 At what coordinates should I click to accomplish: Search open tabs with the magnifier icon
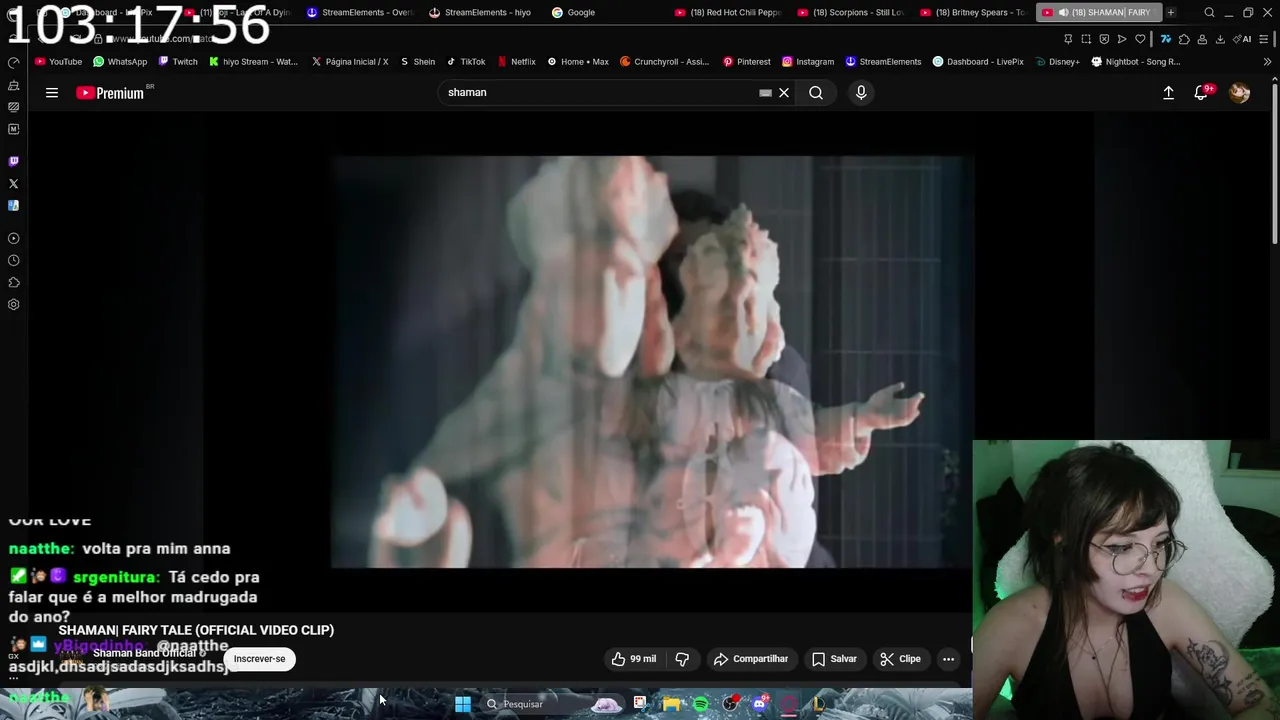1209,12
